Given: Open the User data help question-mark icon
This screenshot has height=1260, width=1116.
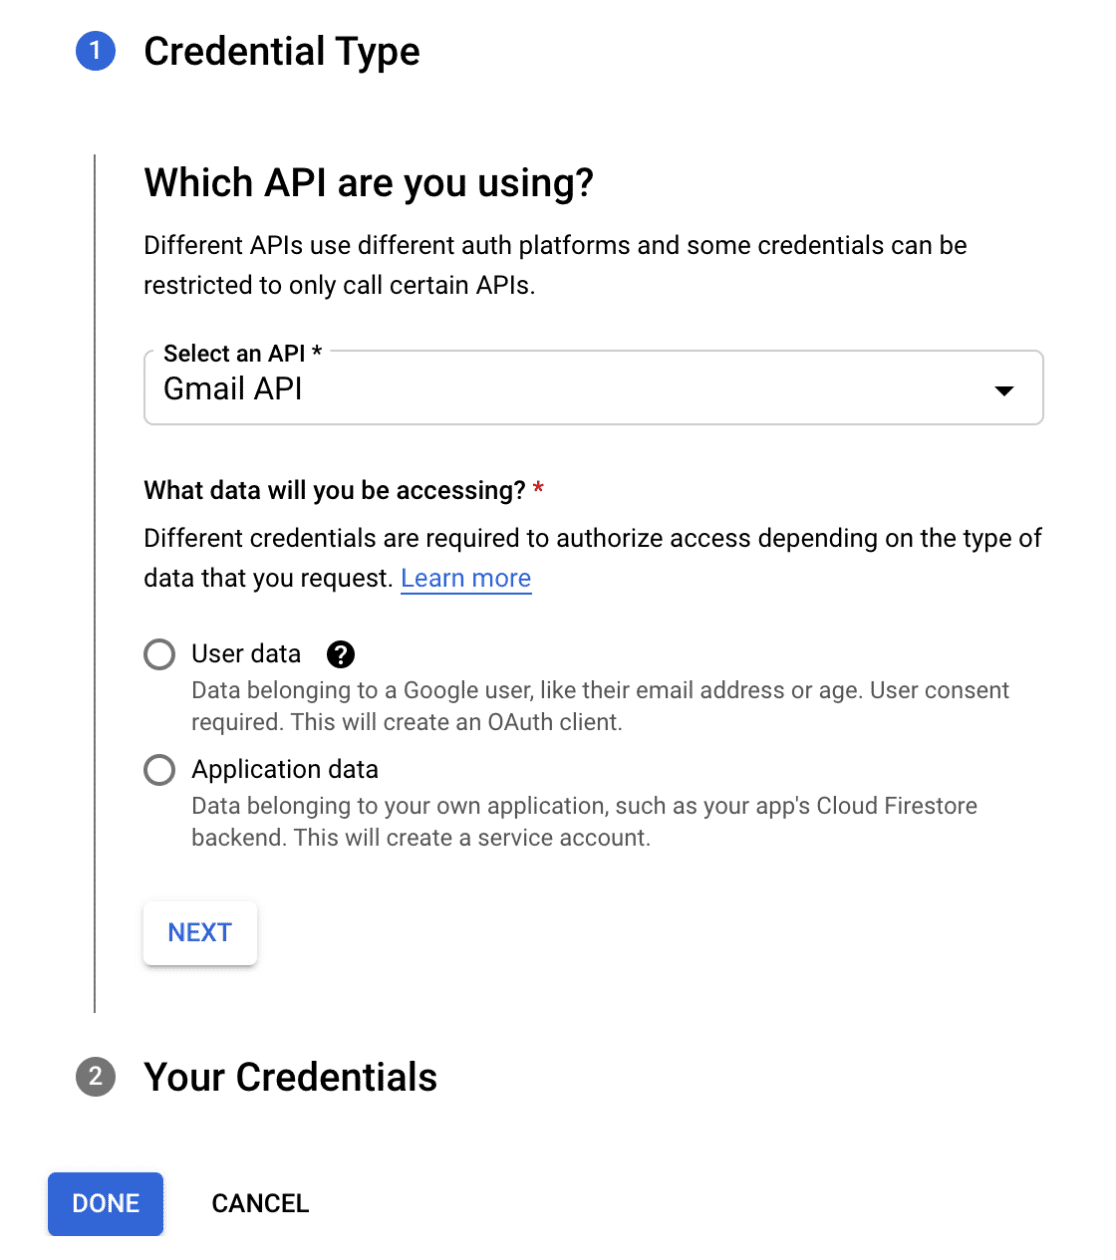Looking at the screenshot, I should click(340, 654).
